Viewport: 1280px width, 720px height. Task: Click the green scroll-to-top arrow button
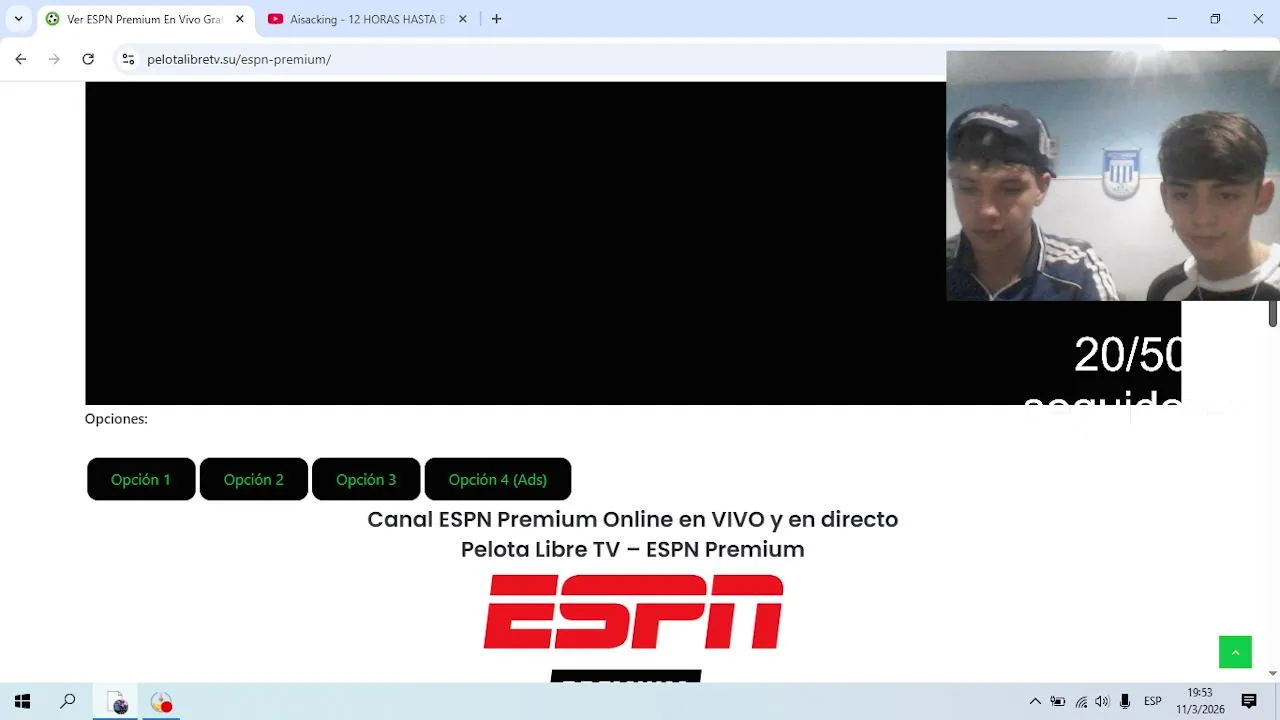pyautogui.click(x=1235, y=652)
